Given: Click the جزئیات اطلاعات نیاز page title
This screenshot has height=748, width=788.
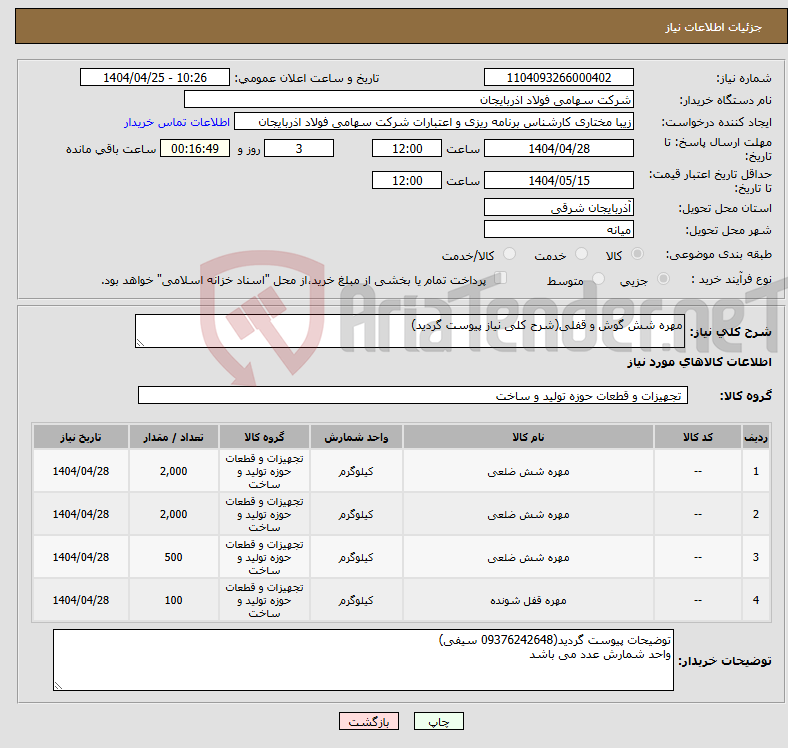Looking at the screenshot, I should click(x=714, y=27).
